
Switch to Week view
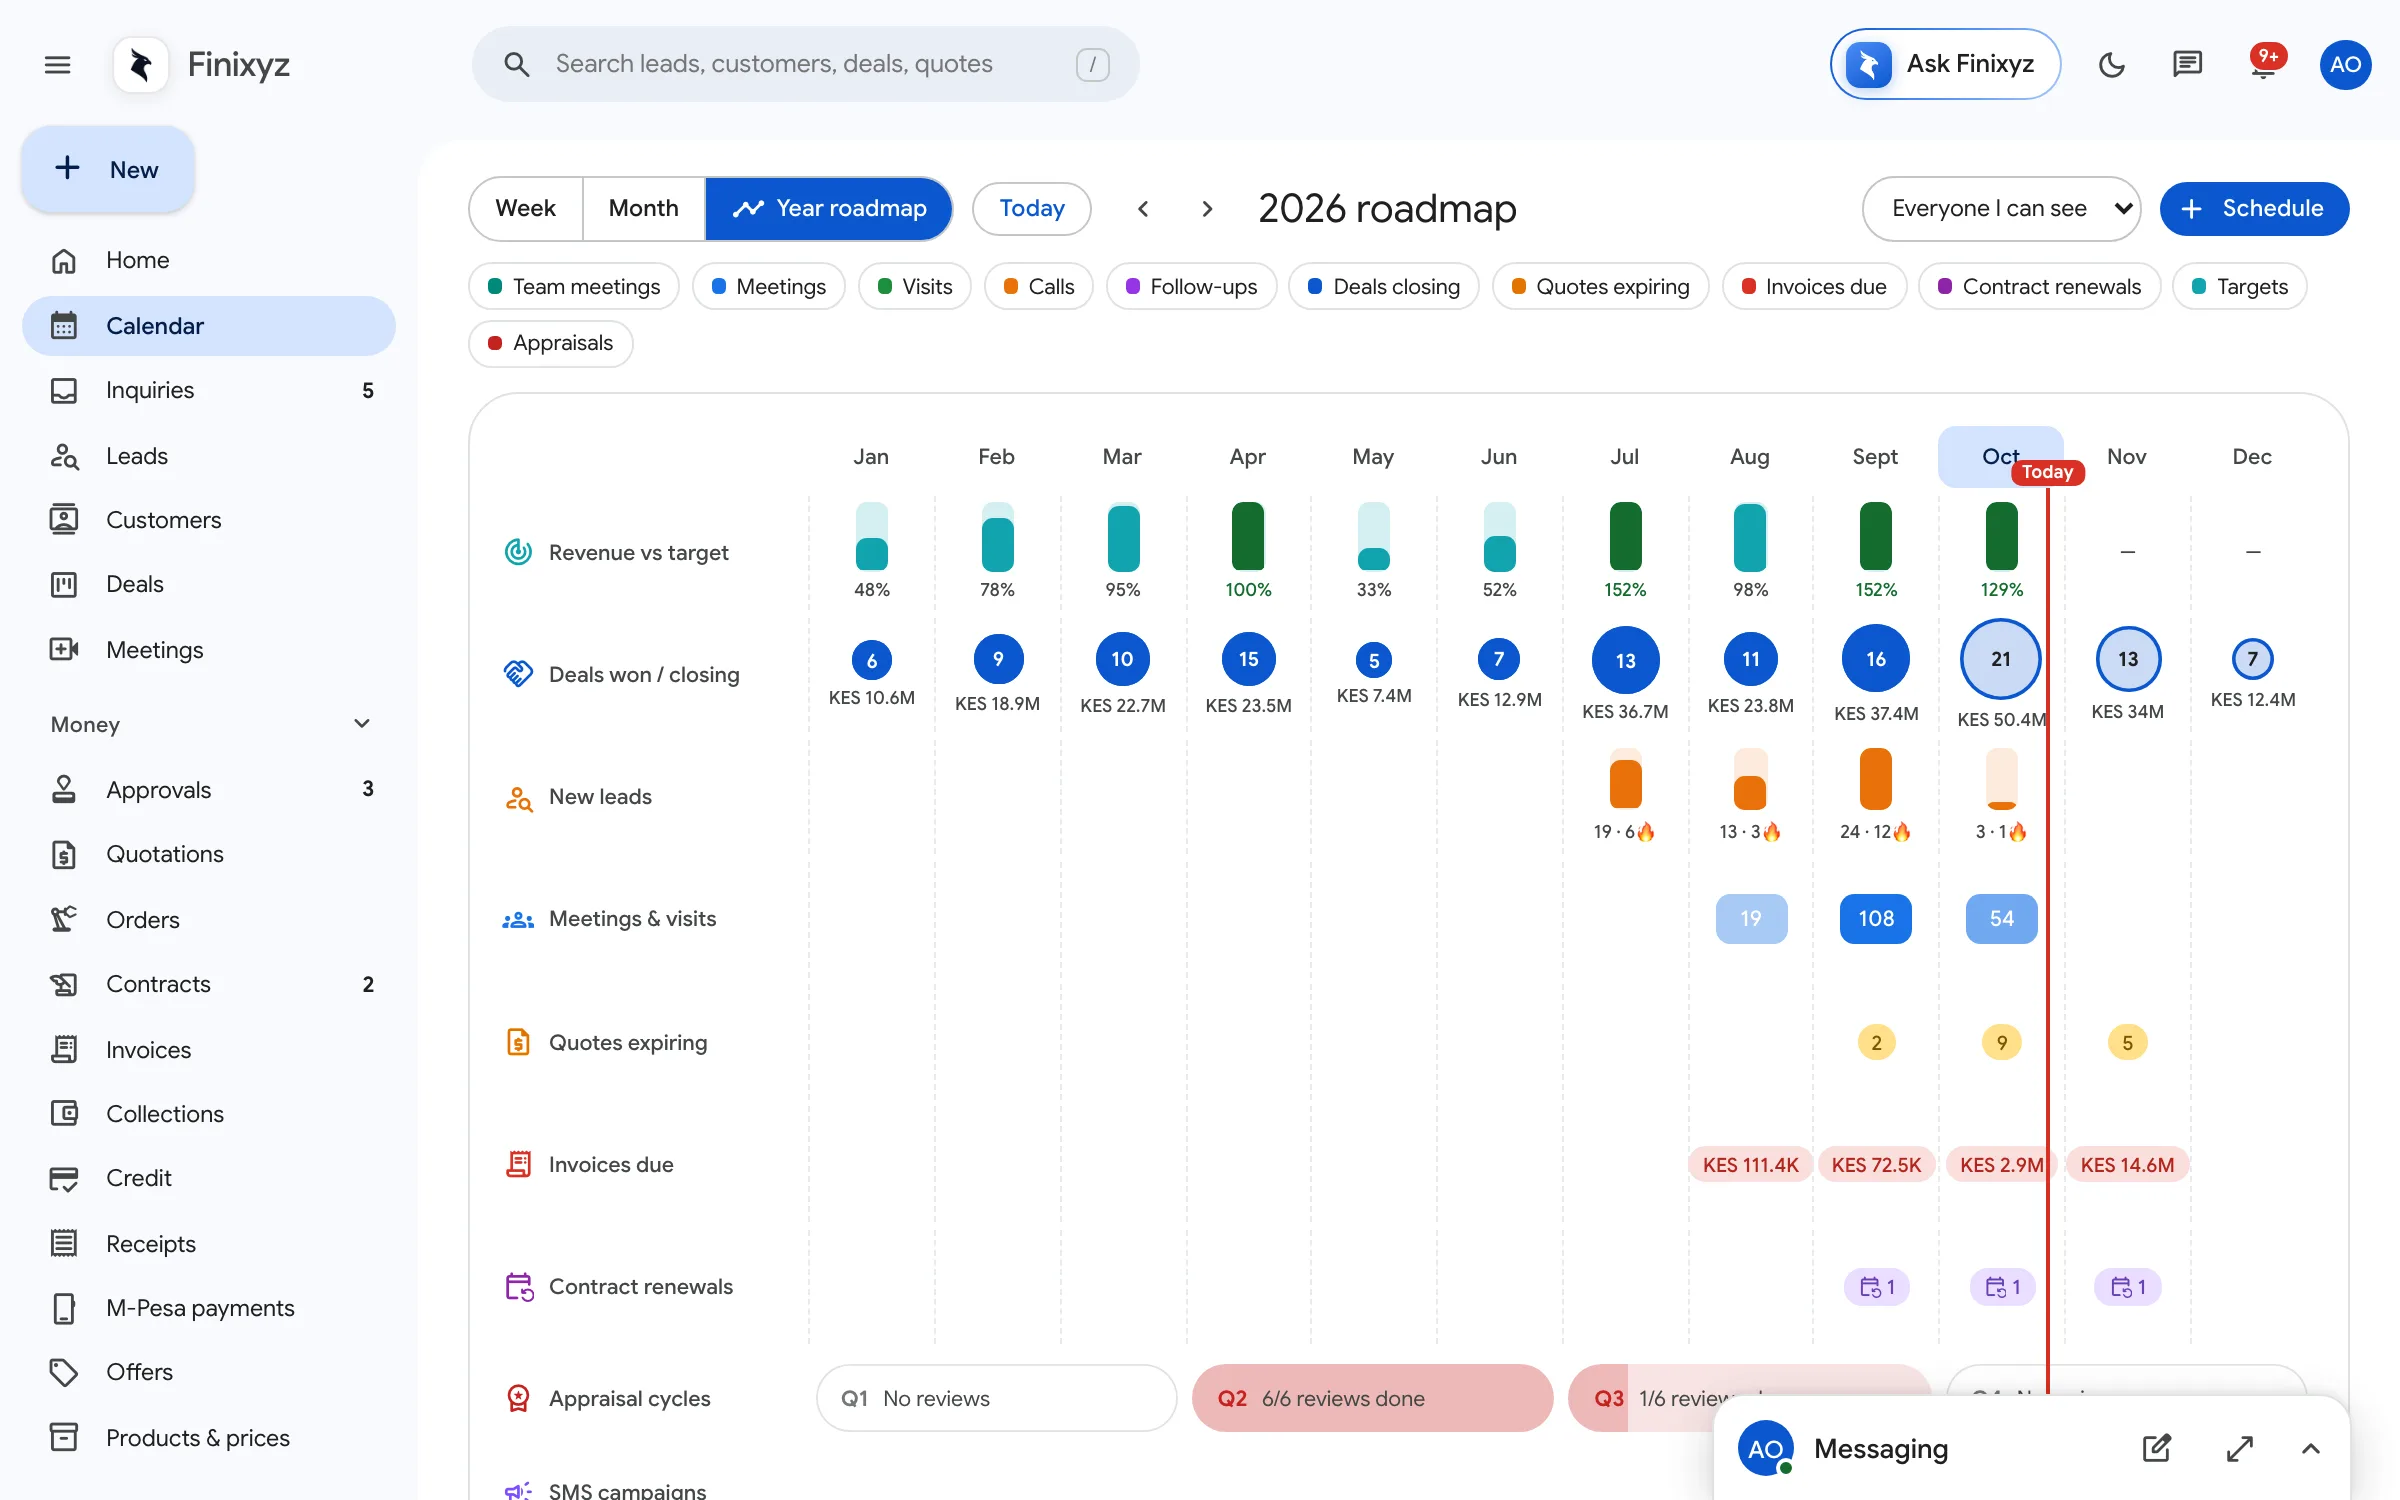point(526,209)
